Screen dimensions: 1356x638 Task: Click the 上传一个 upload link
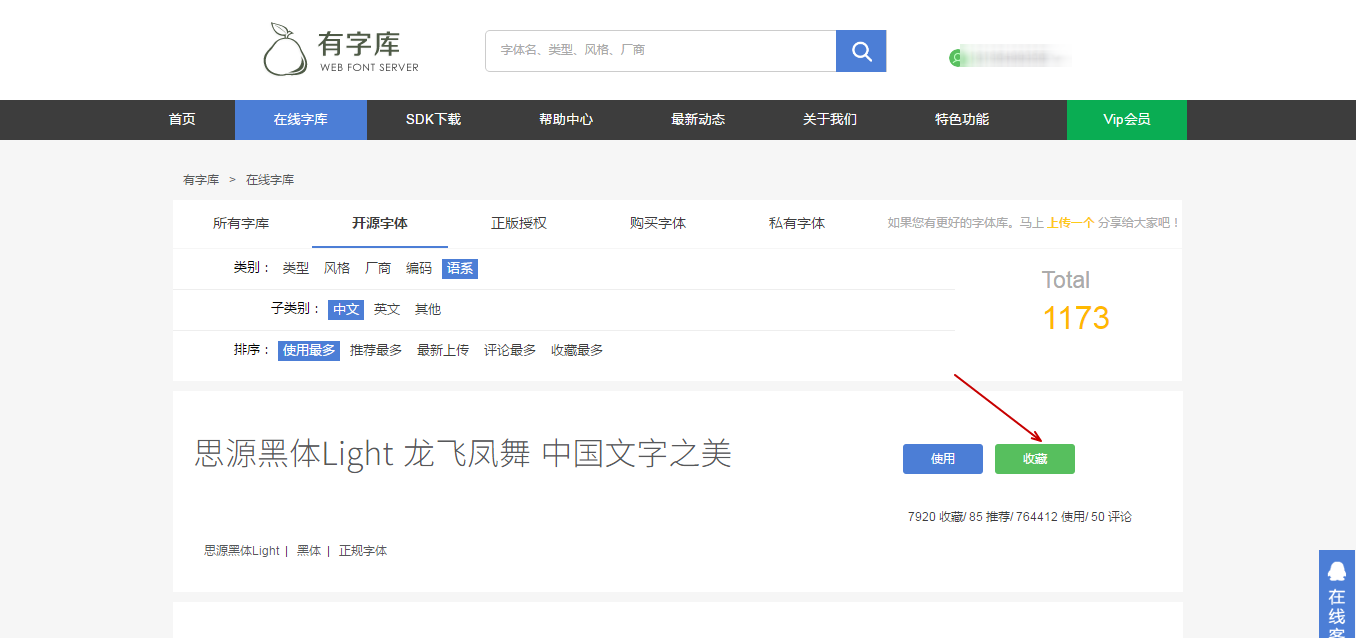coord(1070,223)
